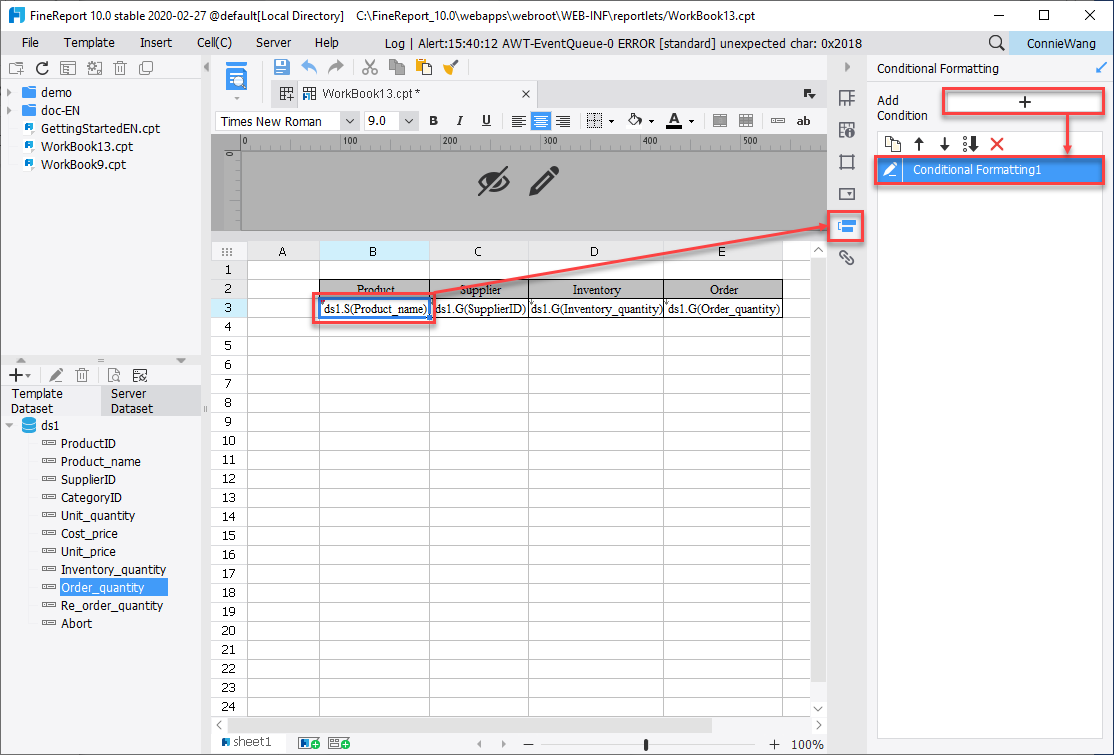Viewport: 1114px width, 755px height.
Task: Select ConnieWang account link
Action: tap(1061, 43)
